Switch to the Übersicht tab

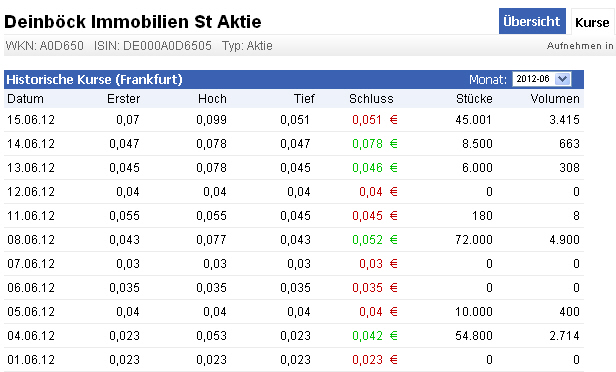coord(532,21)
